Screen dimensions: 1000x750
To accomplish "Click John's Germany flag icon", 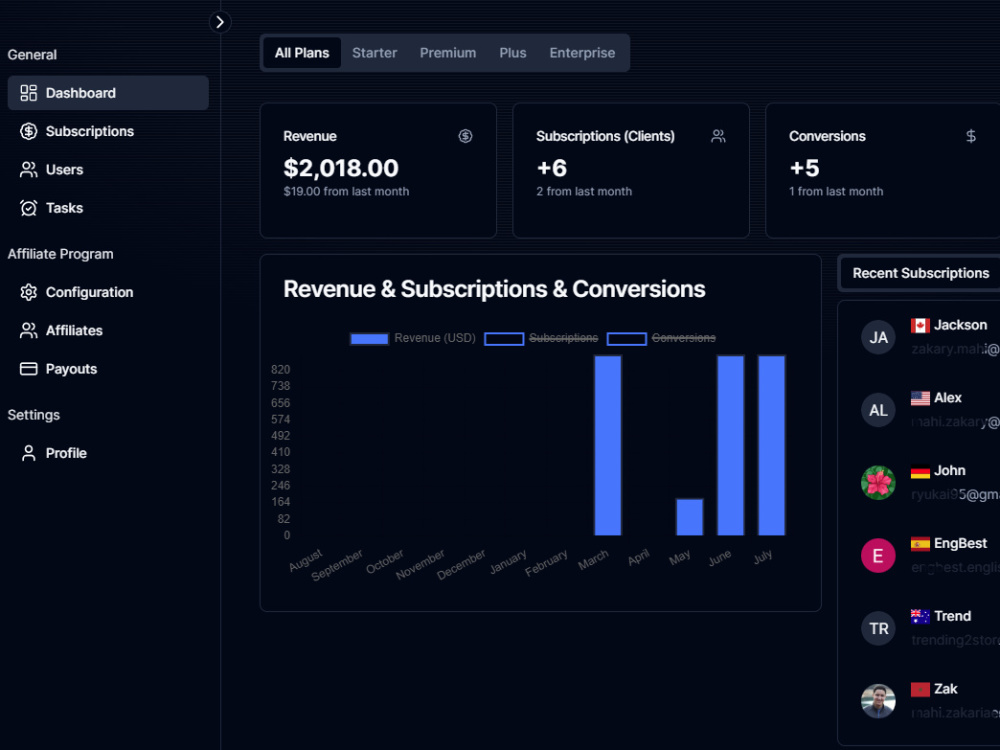I will click(920, 471).
